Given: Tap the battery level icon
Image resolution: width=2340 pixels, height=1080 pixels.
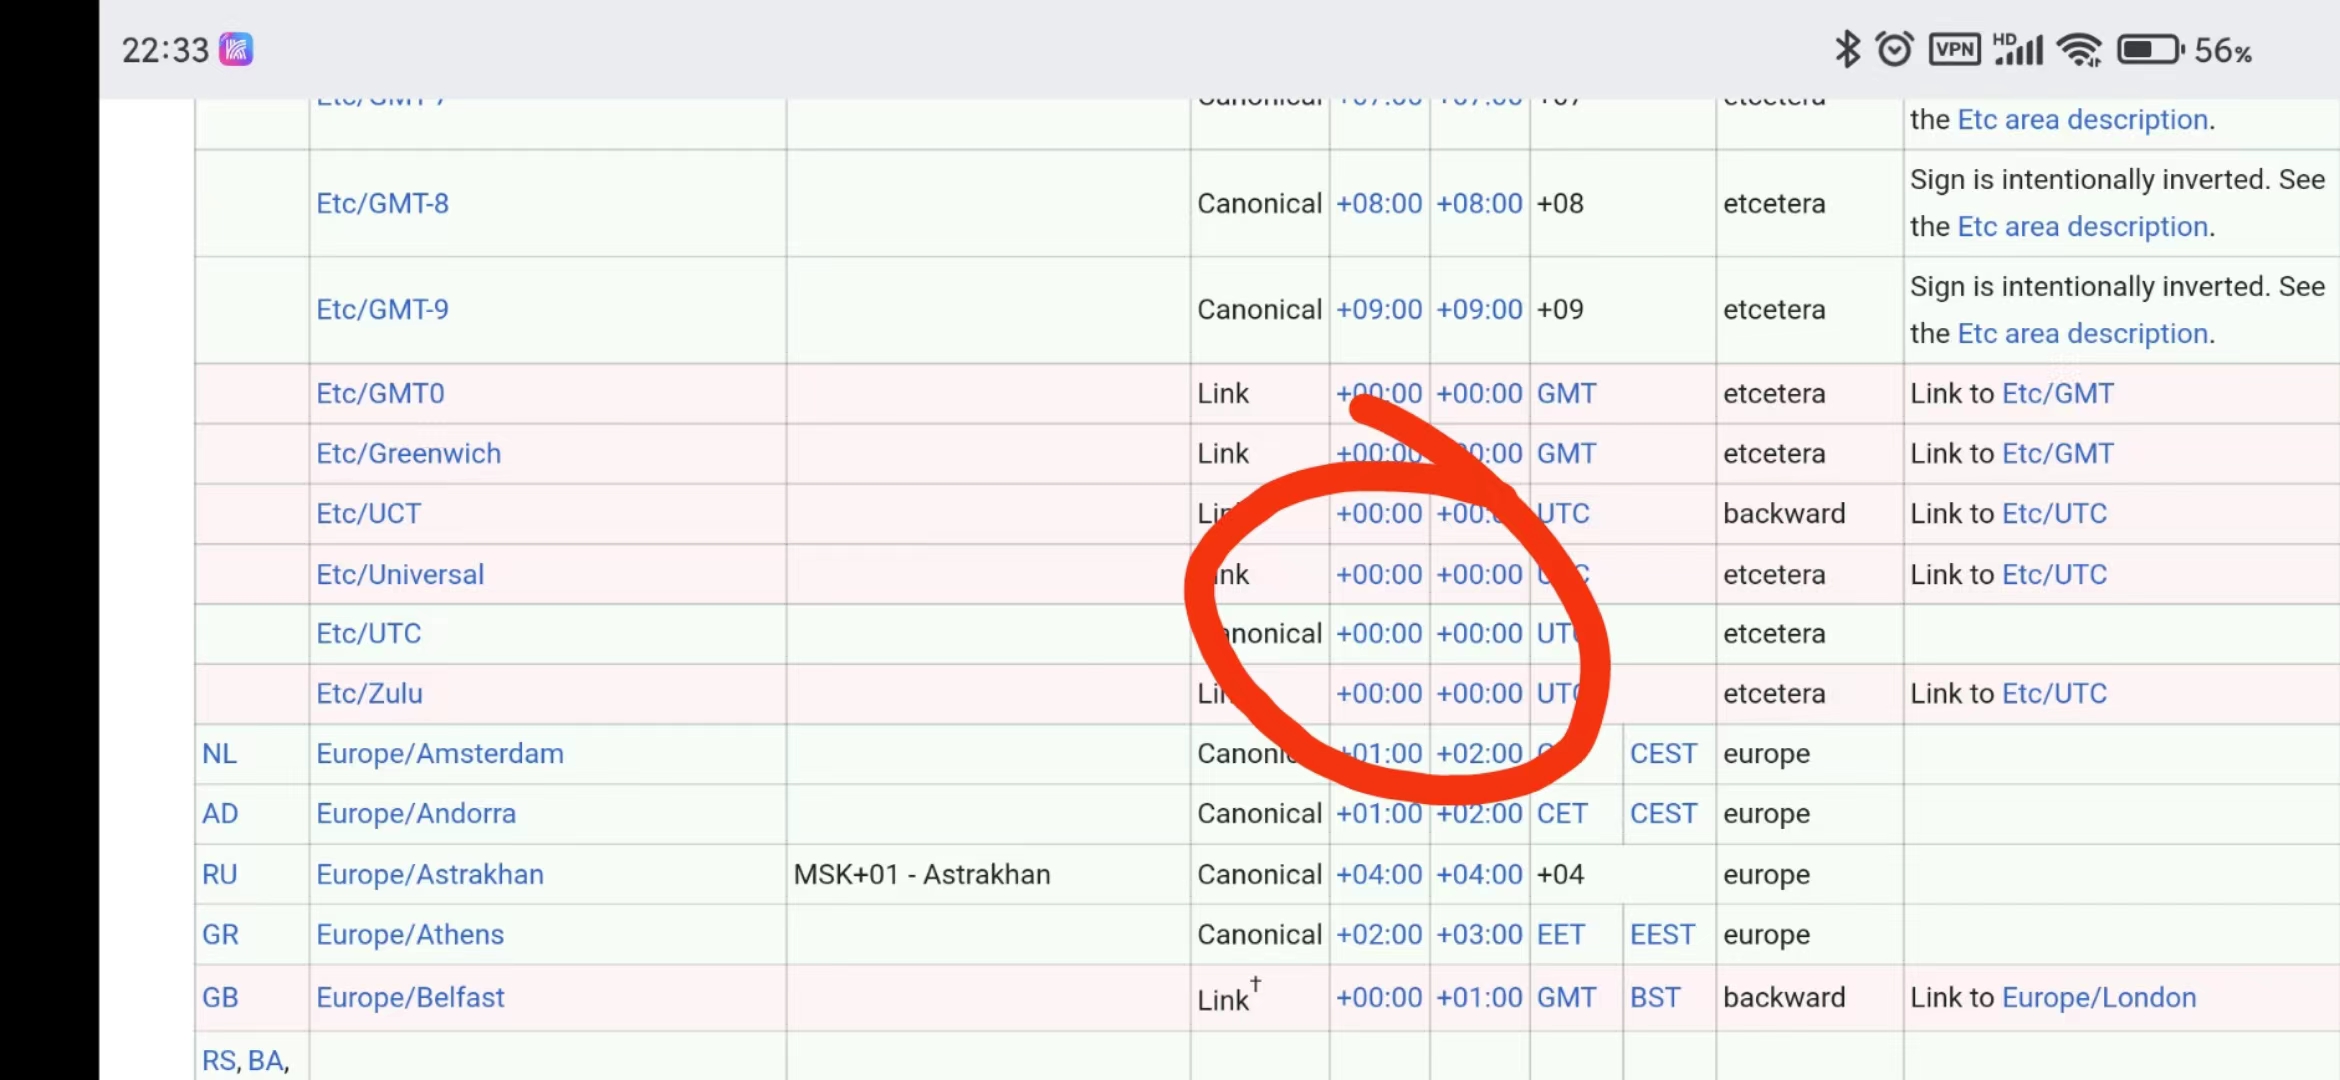Looking at the screenshot, I should tap(2150, 49).
